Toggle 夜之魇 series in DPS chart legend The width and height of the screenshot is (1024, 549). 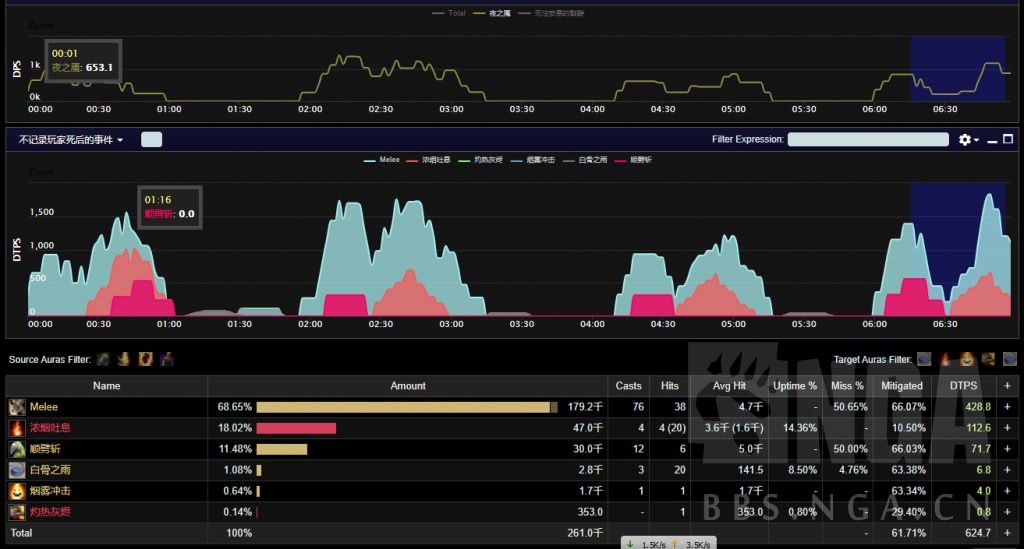pos(492,13)
